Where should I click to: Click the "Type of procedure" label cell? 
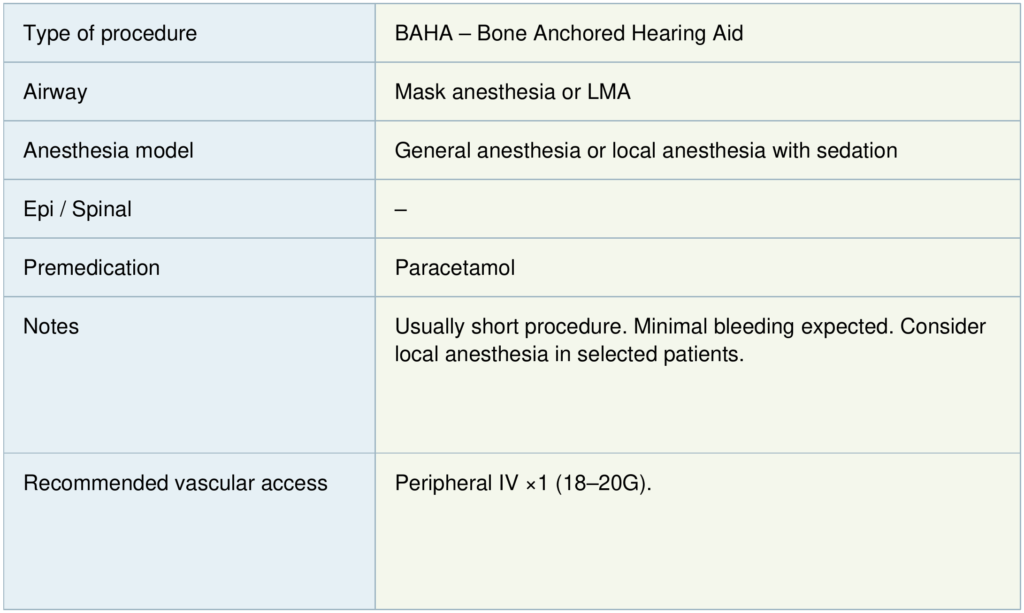110,34
